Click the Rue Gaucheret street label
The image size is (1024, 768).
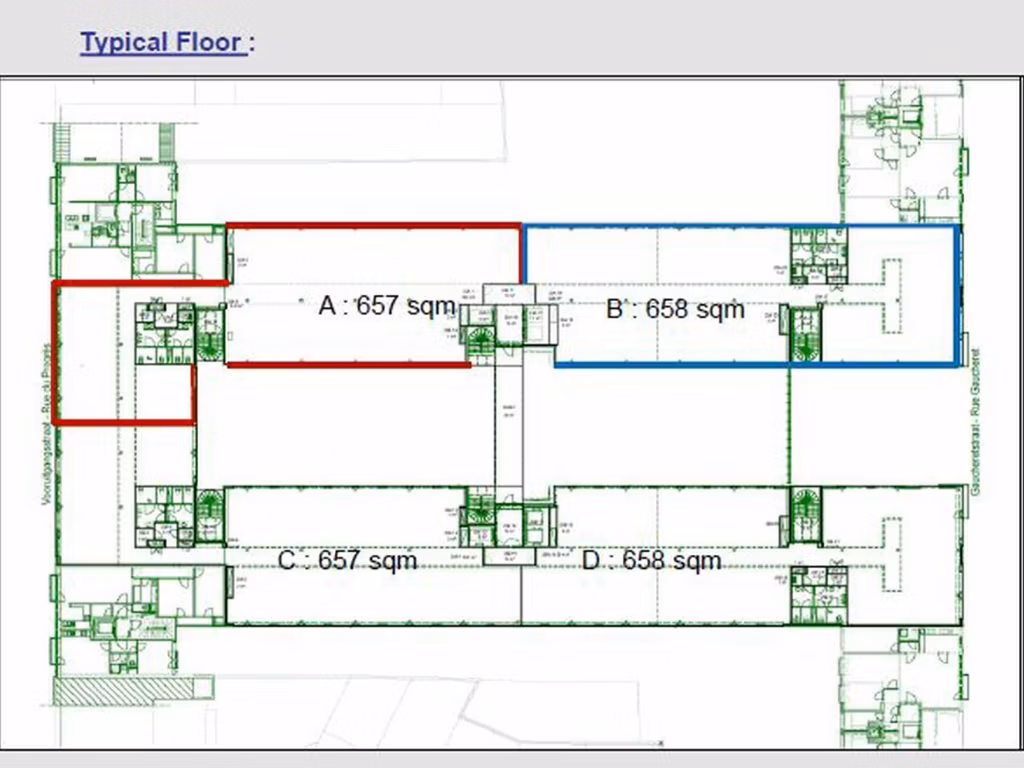tap(975, 420)
